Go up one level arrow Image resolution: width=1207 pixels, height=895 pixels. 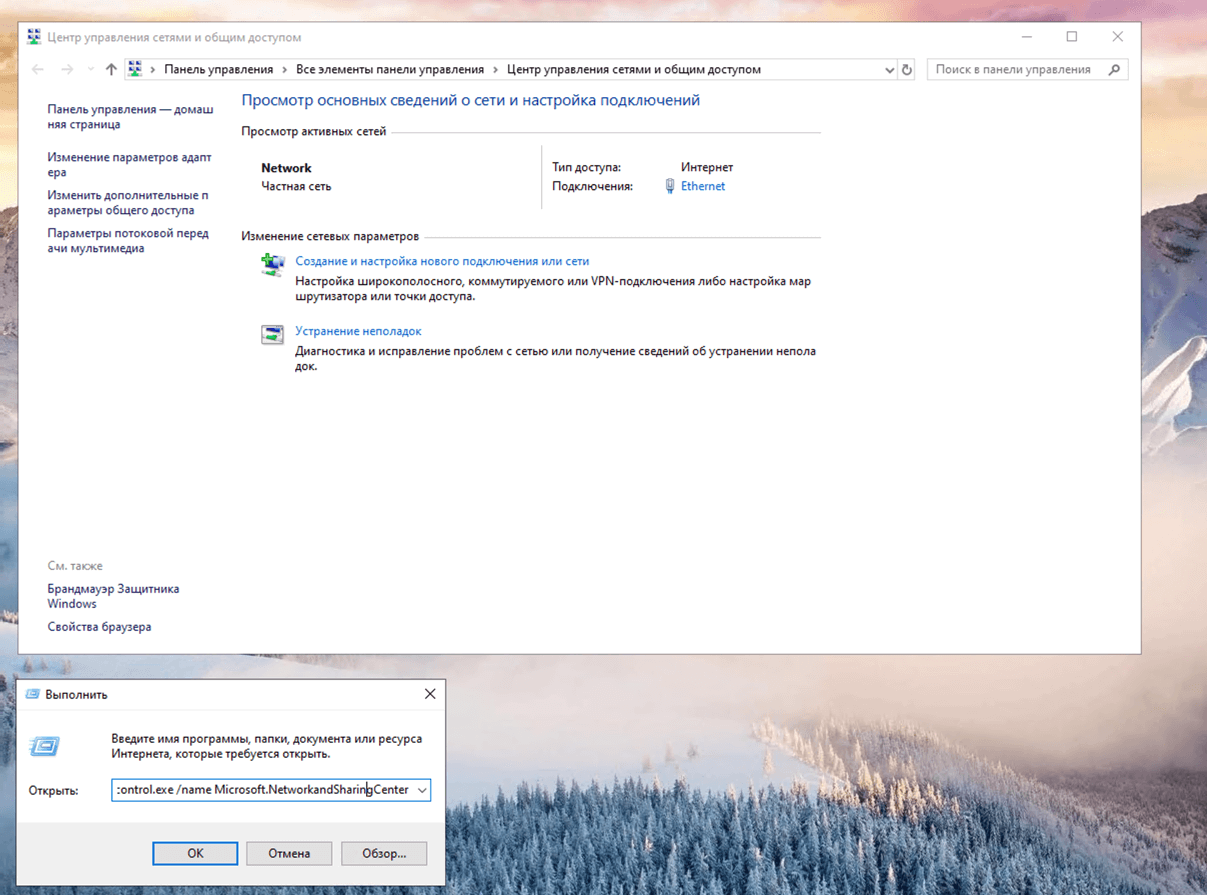[x=111, y=70]
